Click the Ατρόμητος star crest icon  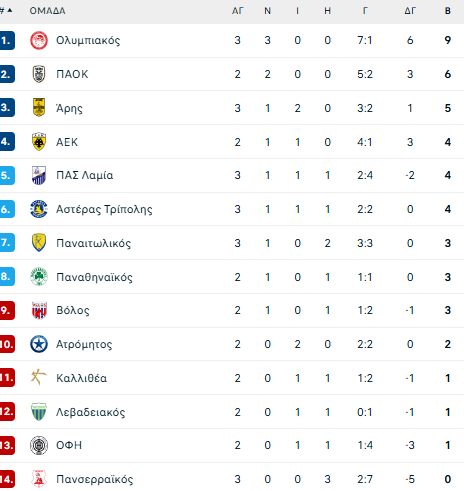[x=39, y=344]
